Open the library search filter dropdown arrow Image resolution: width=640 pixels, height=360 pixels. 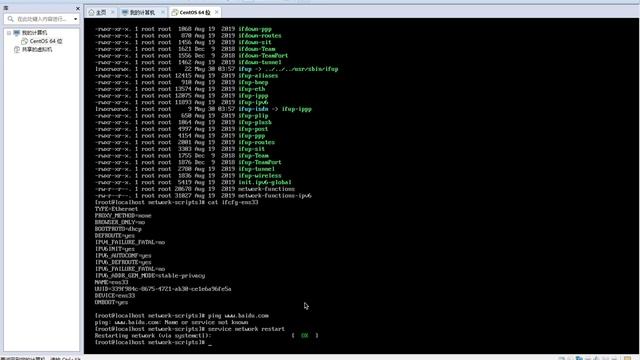click(76, 19)
